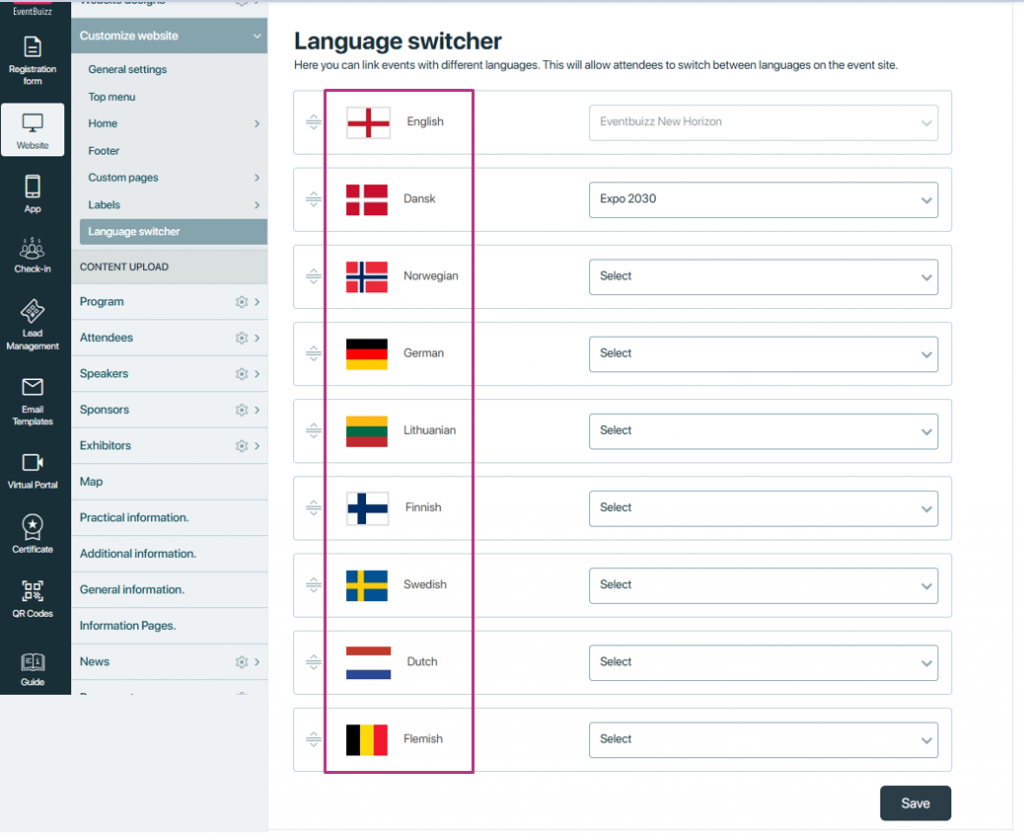The width and height of the screenshot is (1024, 840).
Task: Open the Attendees menu item
Action: coord(106,338)
